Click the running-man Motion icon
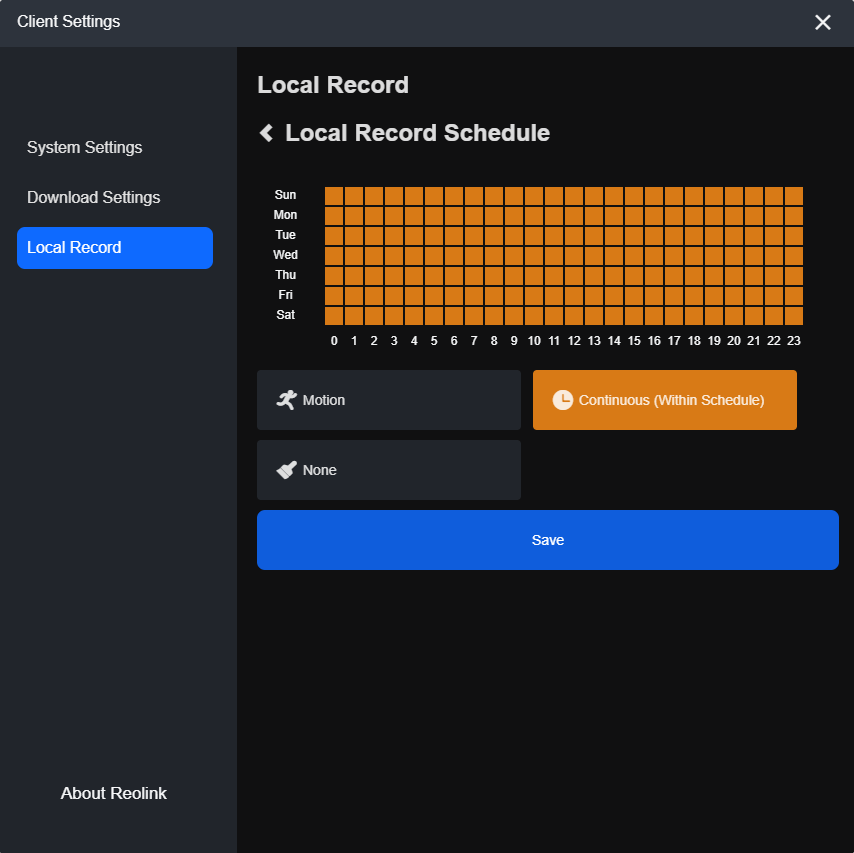This screenshot has width=854, height=853. coord(286,400)
